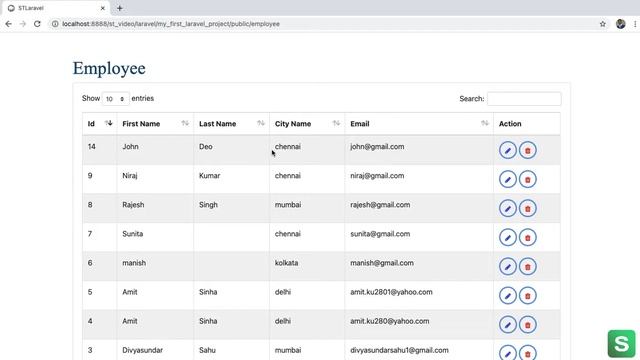Open the Show entries count dropdown
This screenshot has width=640, height=360.
tap(116, 99)
